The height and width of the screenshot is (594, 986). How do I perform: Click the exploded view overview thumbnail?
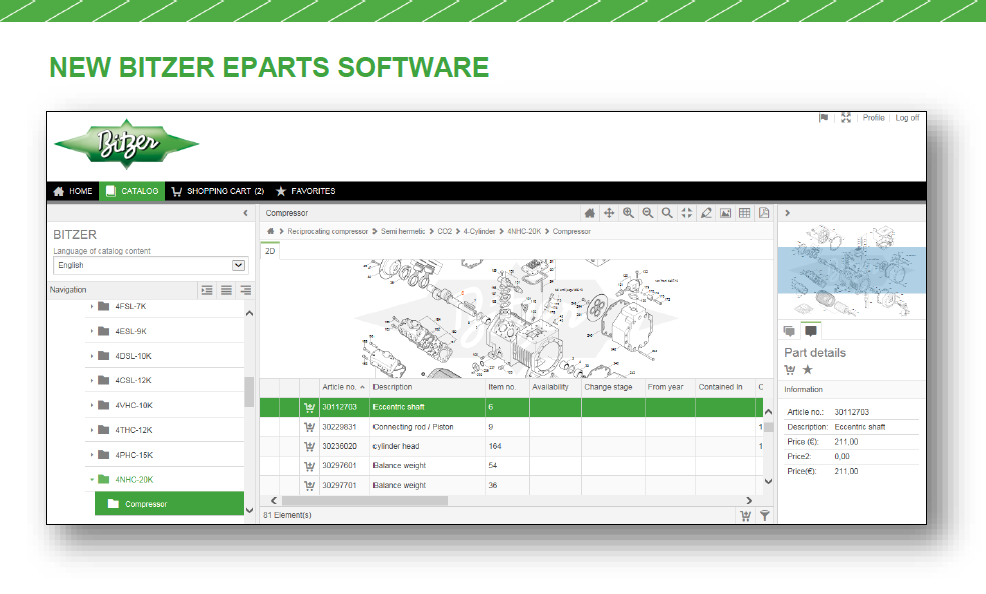tap(851, 270)
